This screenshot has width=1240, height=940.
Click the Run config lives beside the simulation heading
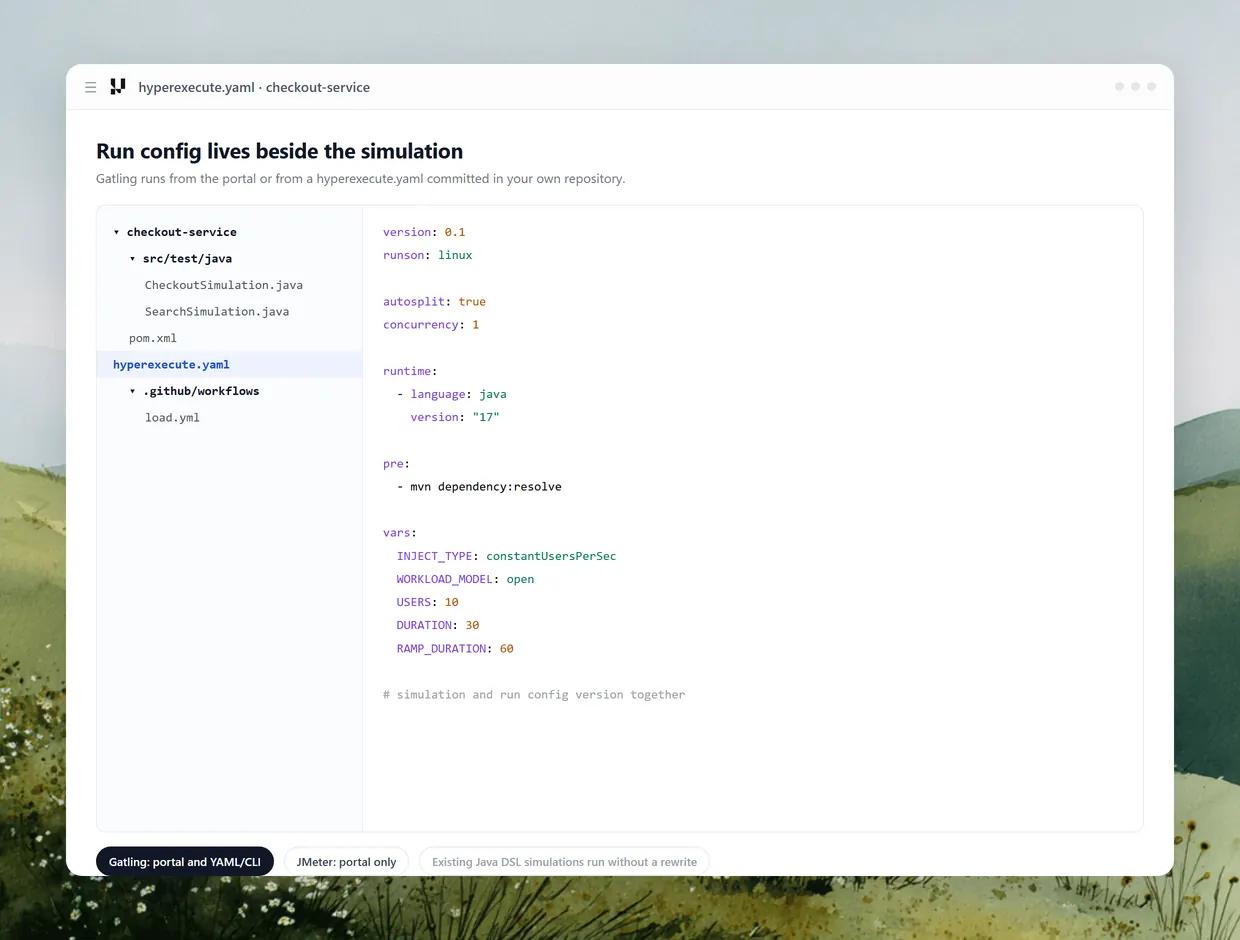tap(280, 151)
